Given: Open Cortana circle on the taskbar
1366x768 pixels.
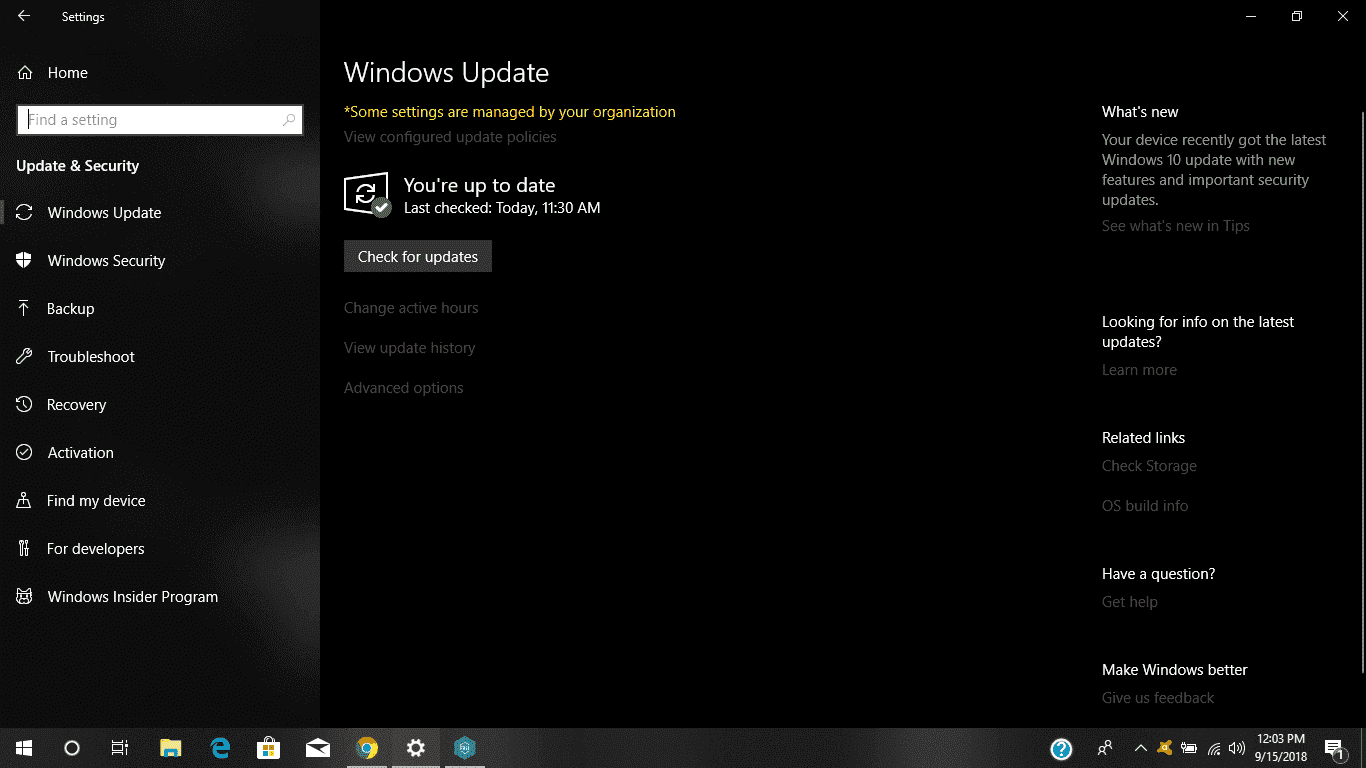Looking at the screenshot, I should click(72, 748).
